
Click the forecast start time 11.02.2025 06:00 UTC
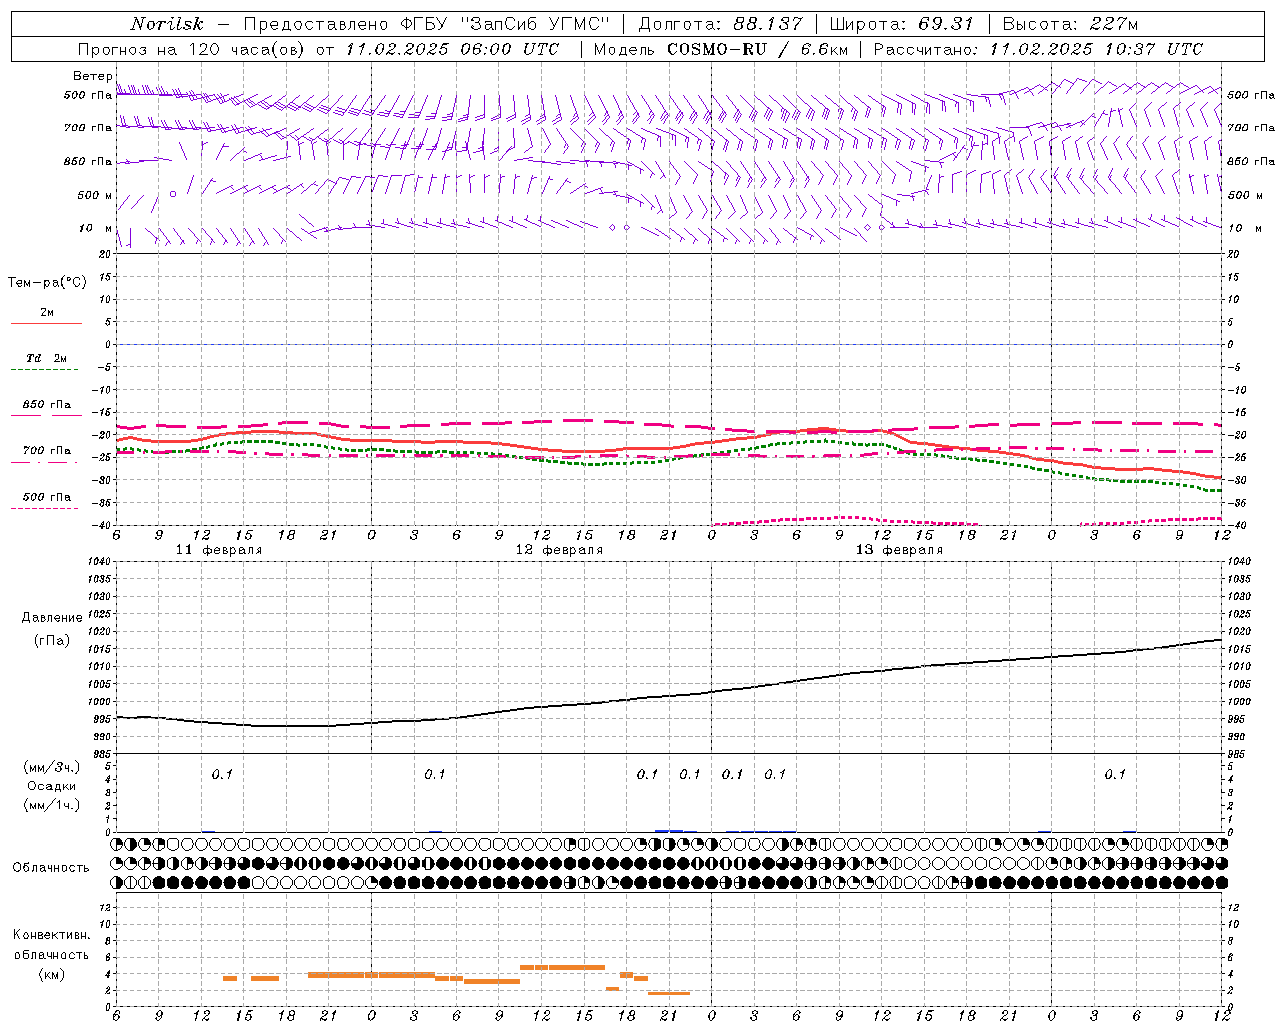452,49
